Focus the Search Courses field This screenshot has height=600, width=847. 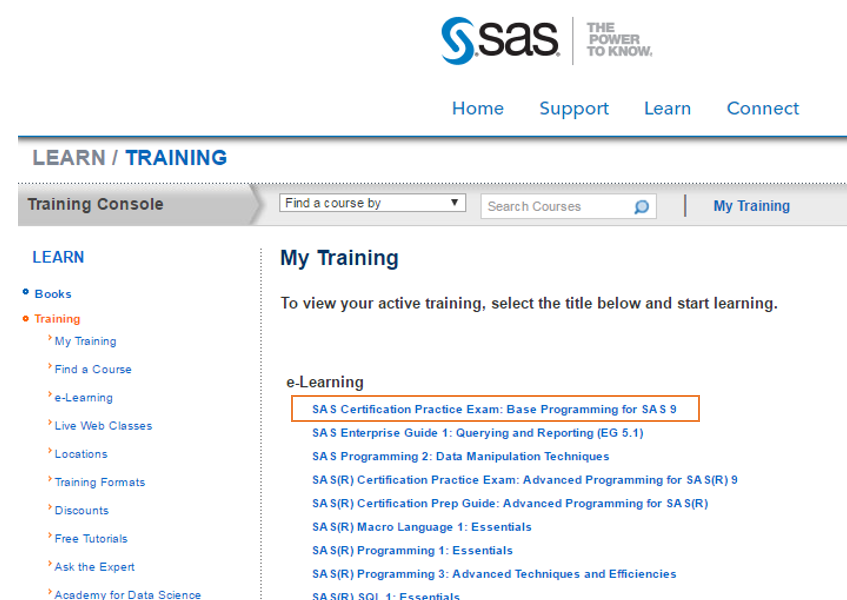[568, 206]
